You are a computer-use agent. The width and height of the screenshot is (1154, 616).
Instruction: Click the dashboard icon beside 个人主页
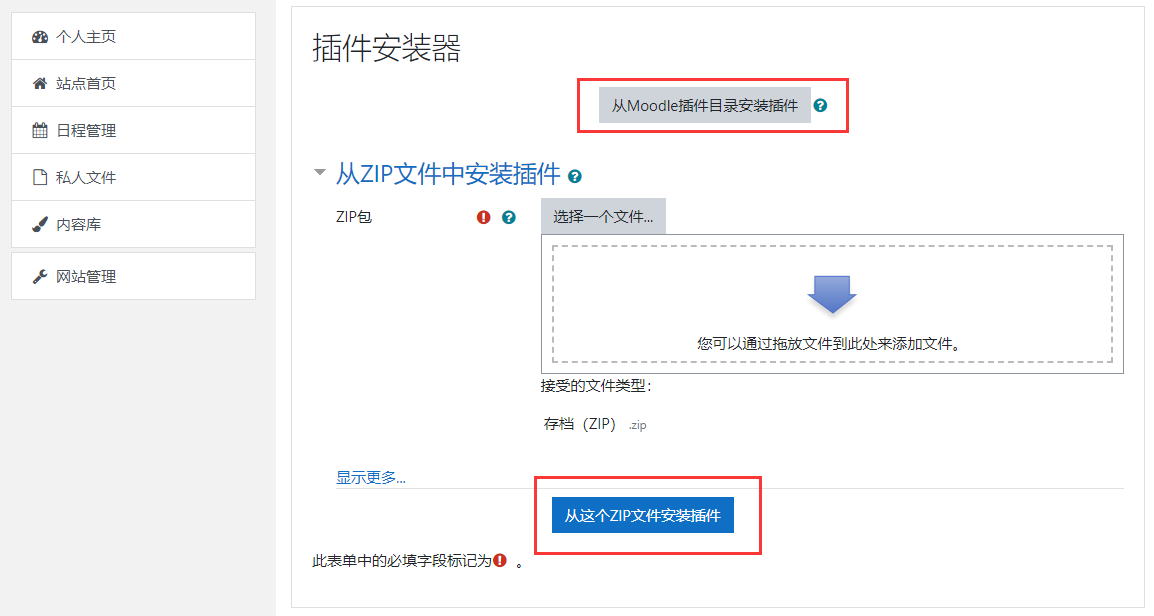[x=40, y=37]
